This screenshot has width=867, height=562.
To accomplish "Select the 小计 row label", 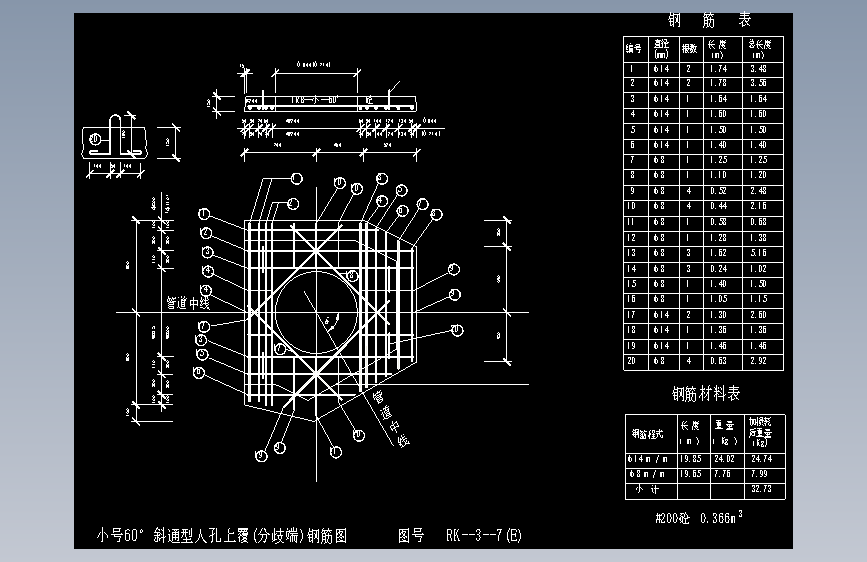I will pos(647,489).
